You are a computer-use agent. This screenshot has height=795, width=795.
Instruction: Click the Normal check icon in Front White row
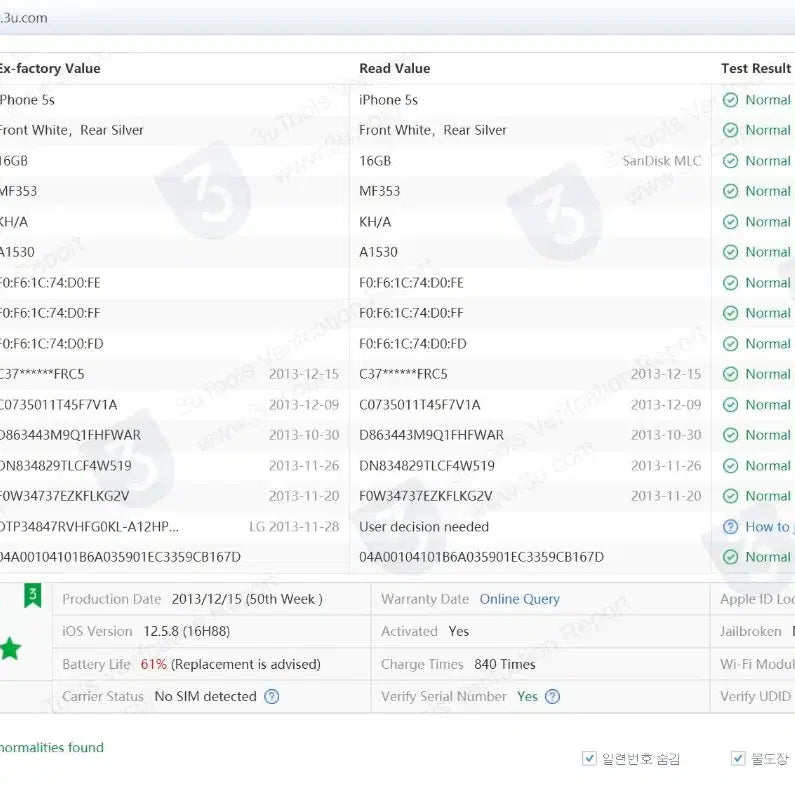730,130
